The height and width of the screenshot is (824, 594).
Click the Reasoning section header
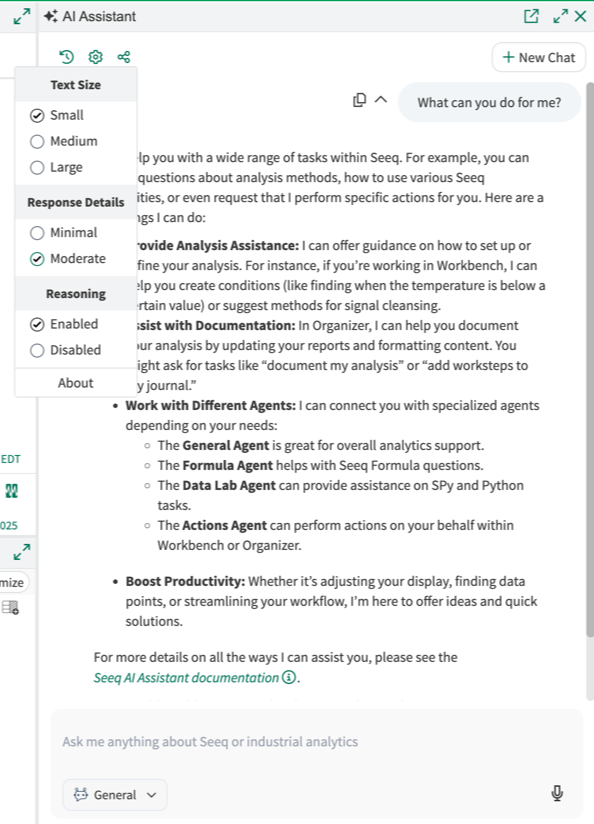pos(76,294)
